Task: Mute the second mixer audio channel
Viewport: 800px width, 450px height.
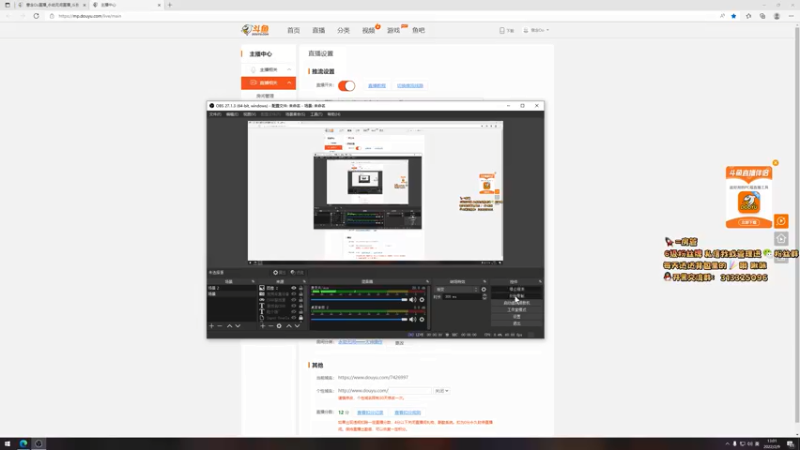Action: [412, 319]
